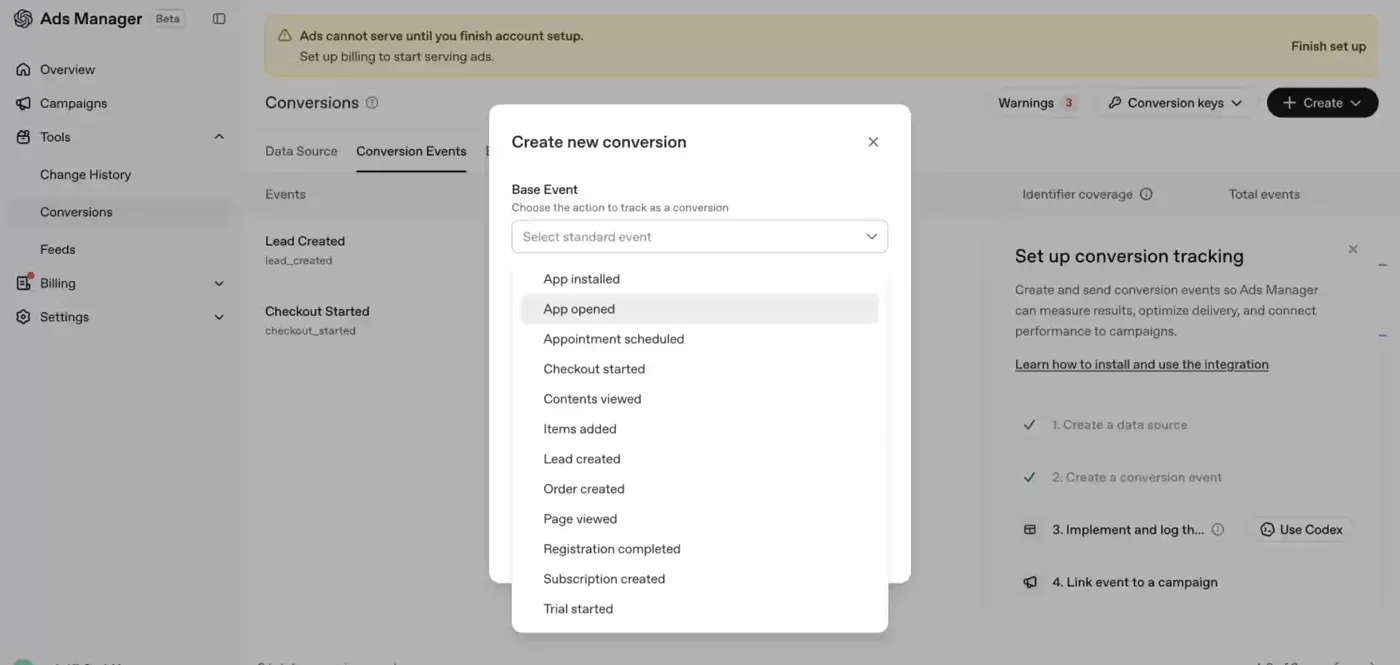Choose Subscription created from the list
Screen dimensions: 1400x665
tap(699, 579)
